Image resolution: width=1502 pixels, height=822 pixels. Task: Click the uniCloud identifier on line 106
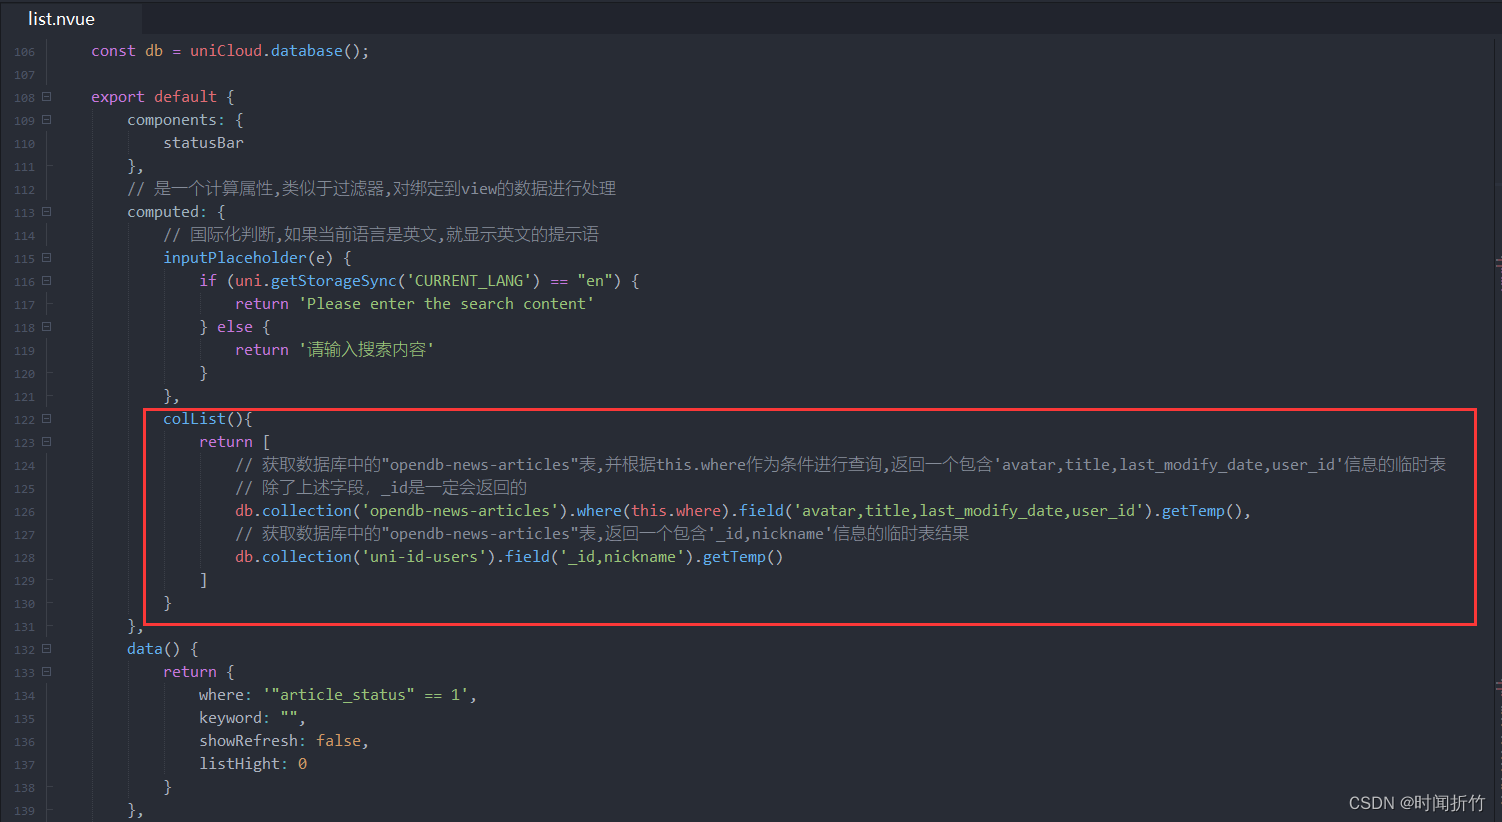(226, 51)
